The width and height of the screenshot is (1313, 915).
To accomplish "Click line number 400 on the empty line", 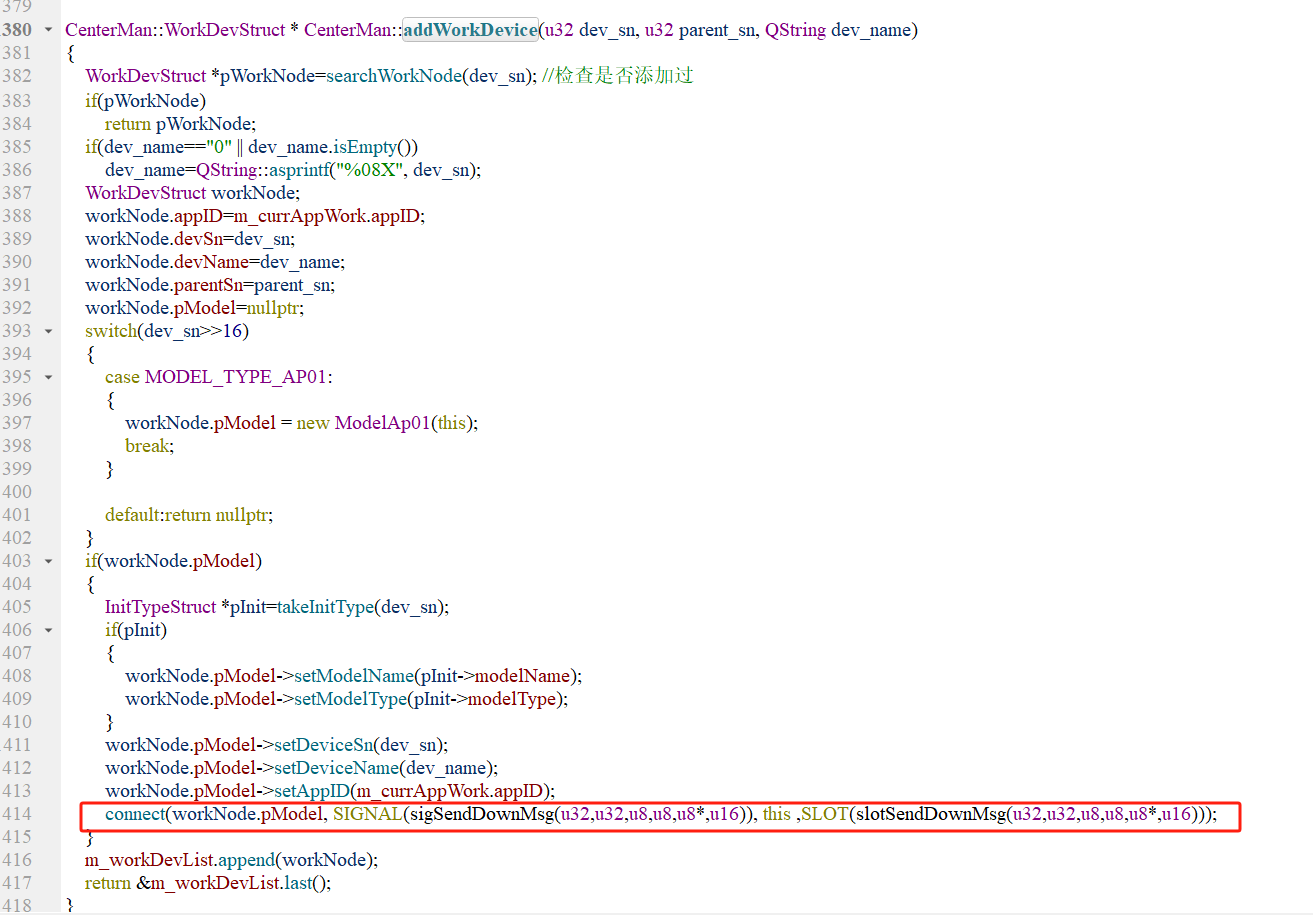I will pos(17,492).
